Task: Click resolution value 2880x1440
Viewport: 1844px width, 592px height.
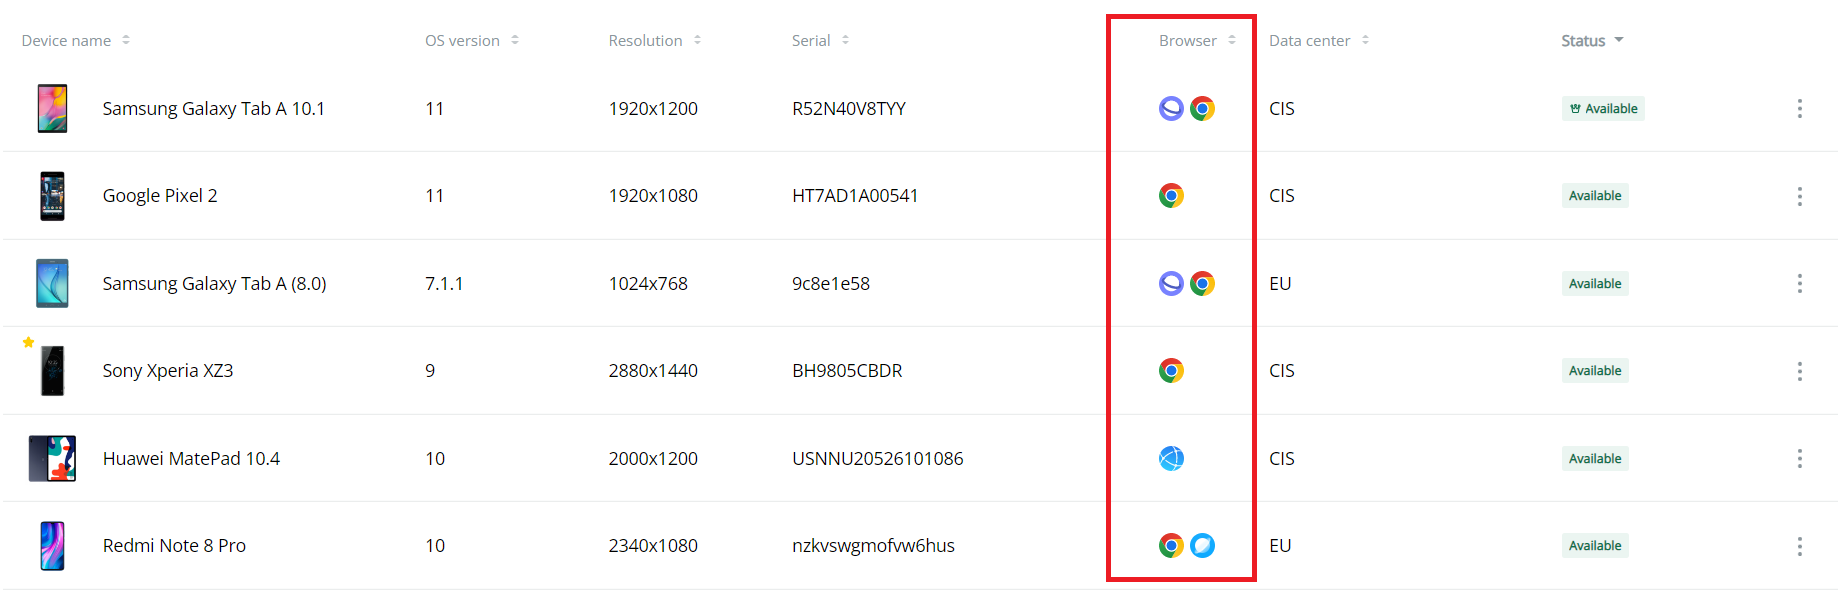Action: (653, 371)
